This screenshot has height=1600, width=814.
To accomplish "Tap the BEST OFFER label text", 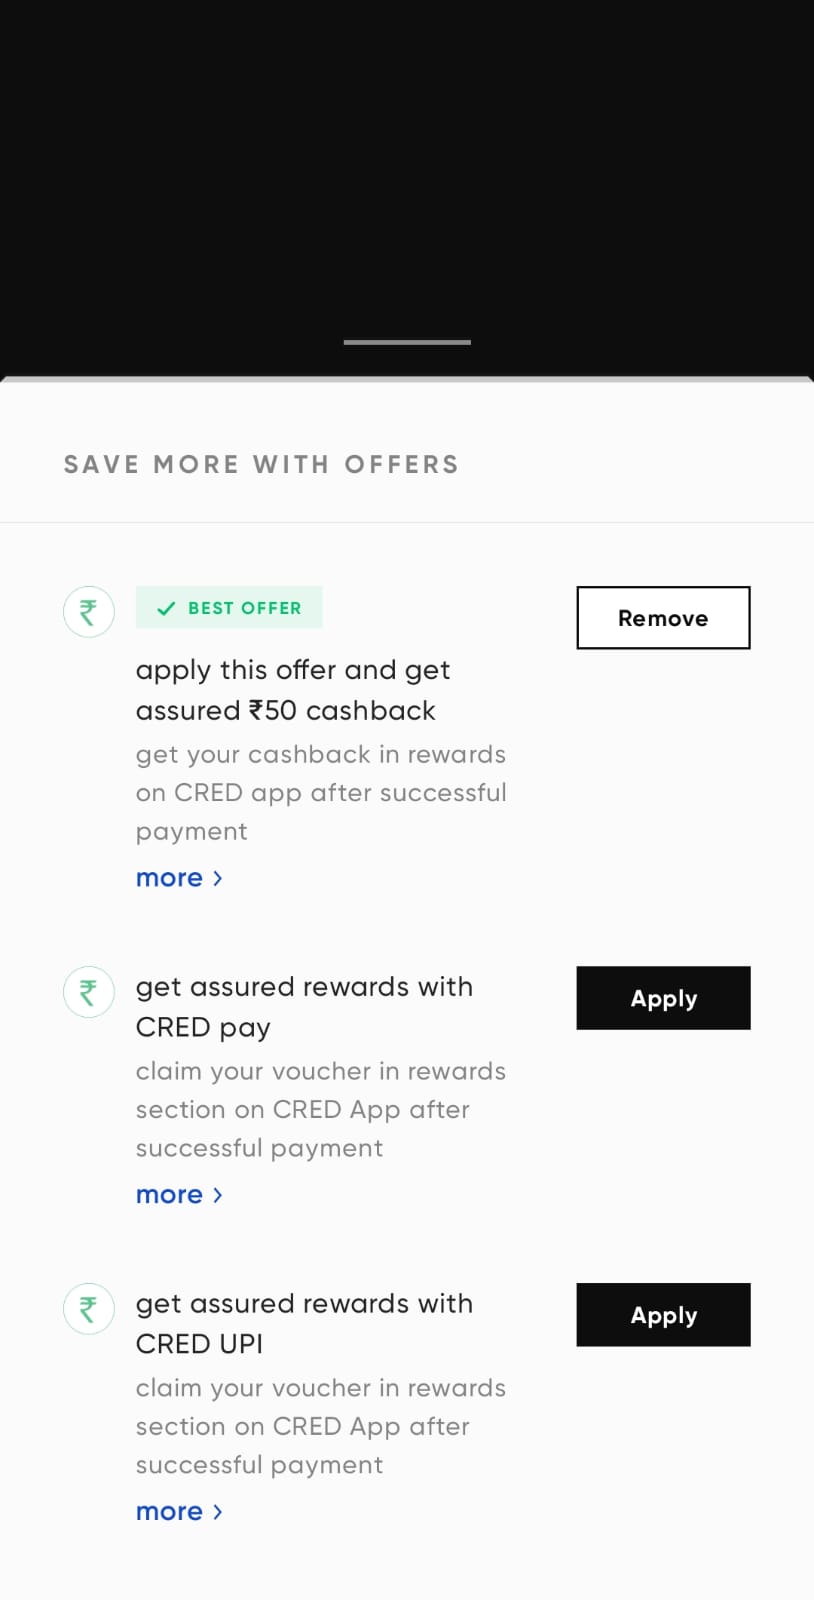I will click(x=244, y=608).
